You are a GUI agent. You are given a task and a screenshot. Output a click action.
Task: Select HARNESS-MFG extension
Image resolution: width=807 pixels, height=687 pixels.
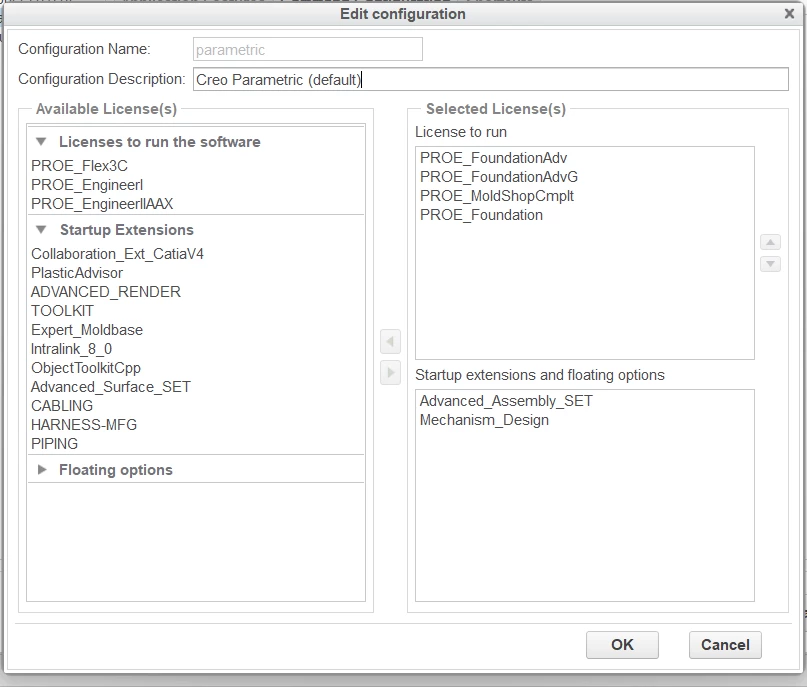point(84,425)
